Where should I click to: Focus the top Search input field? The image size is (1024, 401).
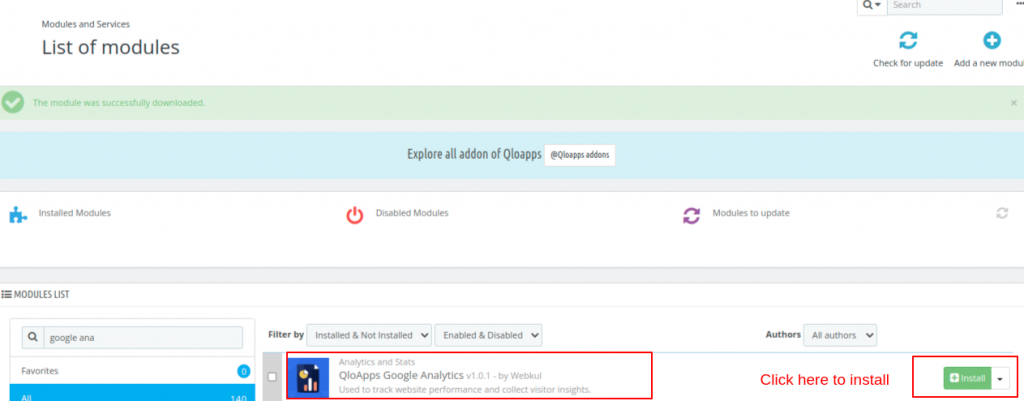(944, 5)
